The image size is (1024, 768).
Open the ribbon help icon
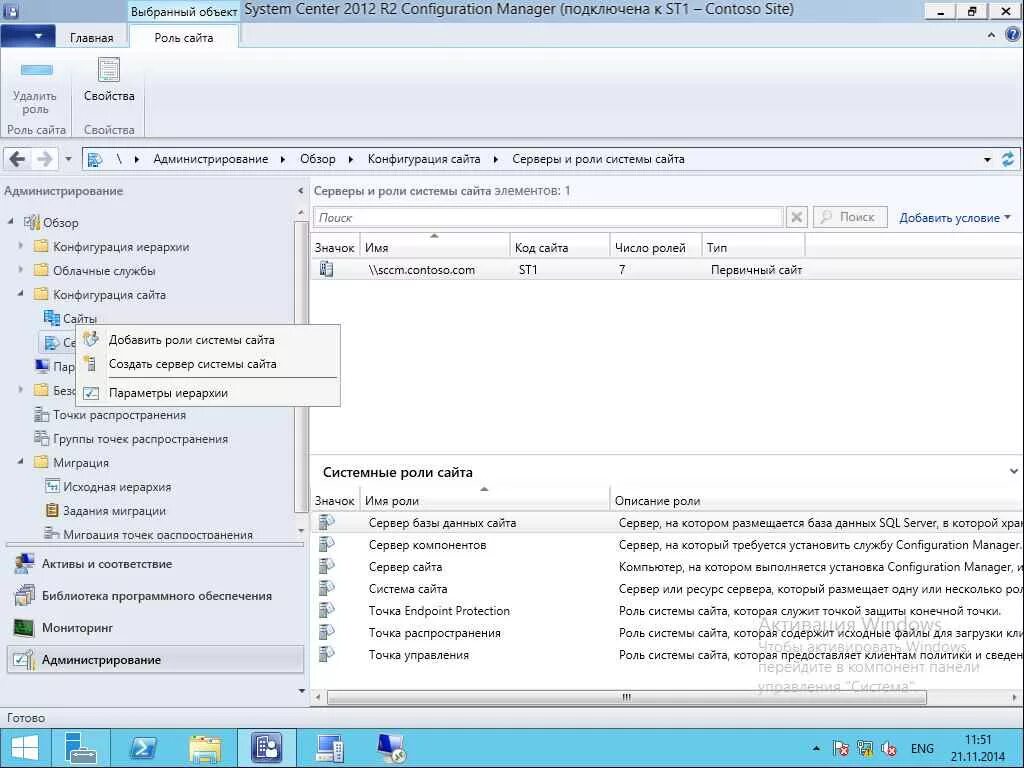(x=1012, y=35)
